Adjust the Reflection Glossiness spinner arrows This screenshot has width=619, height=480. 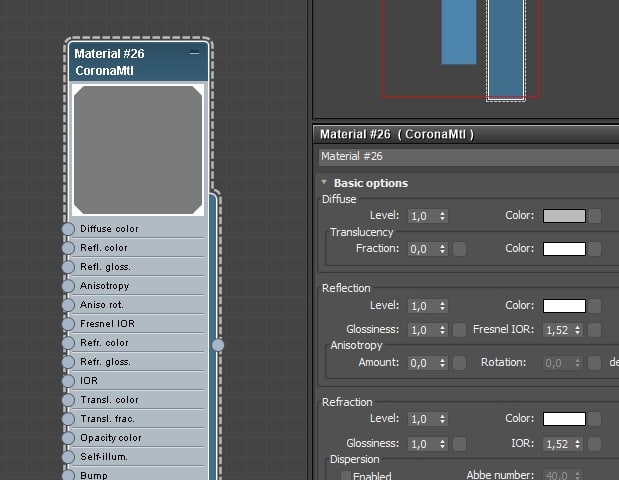(443, 330)
